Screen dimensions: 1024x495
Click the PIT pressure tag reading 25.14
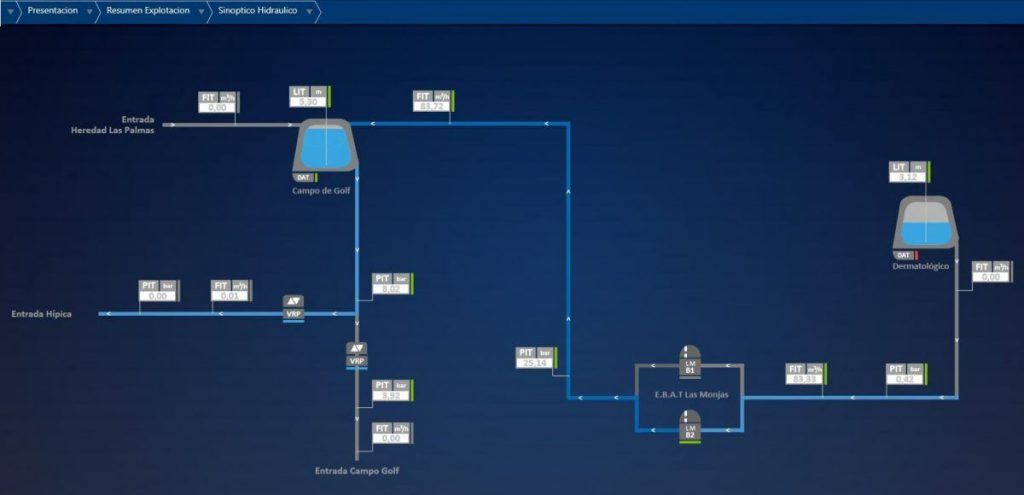click(x=537, y=358)
